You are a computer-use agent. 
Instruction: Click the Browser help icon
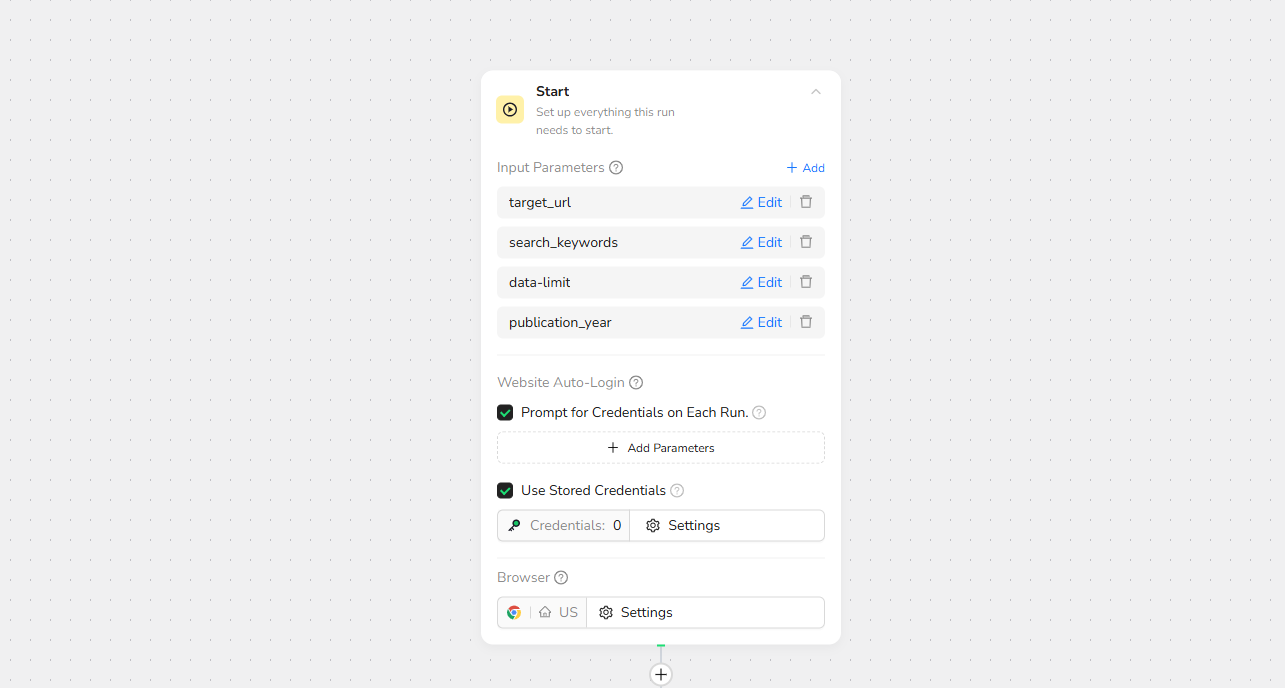tap(561, 578)
